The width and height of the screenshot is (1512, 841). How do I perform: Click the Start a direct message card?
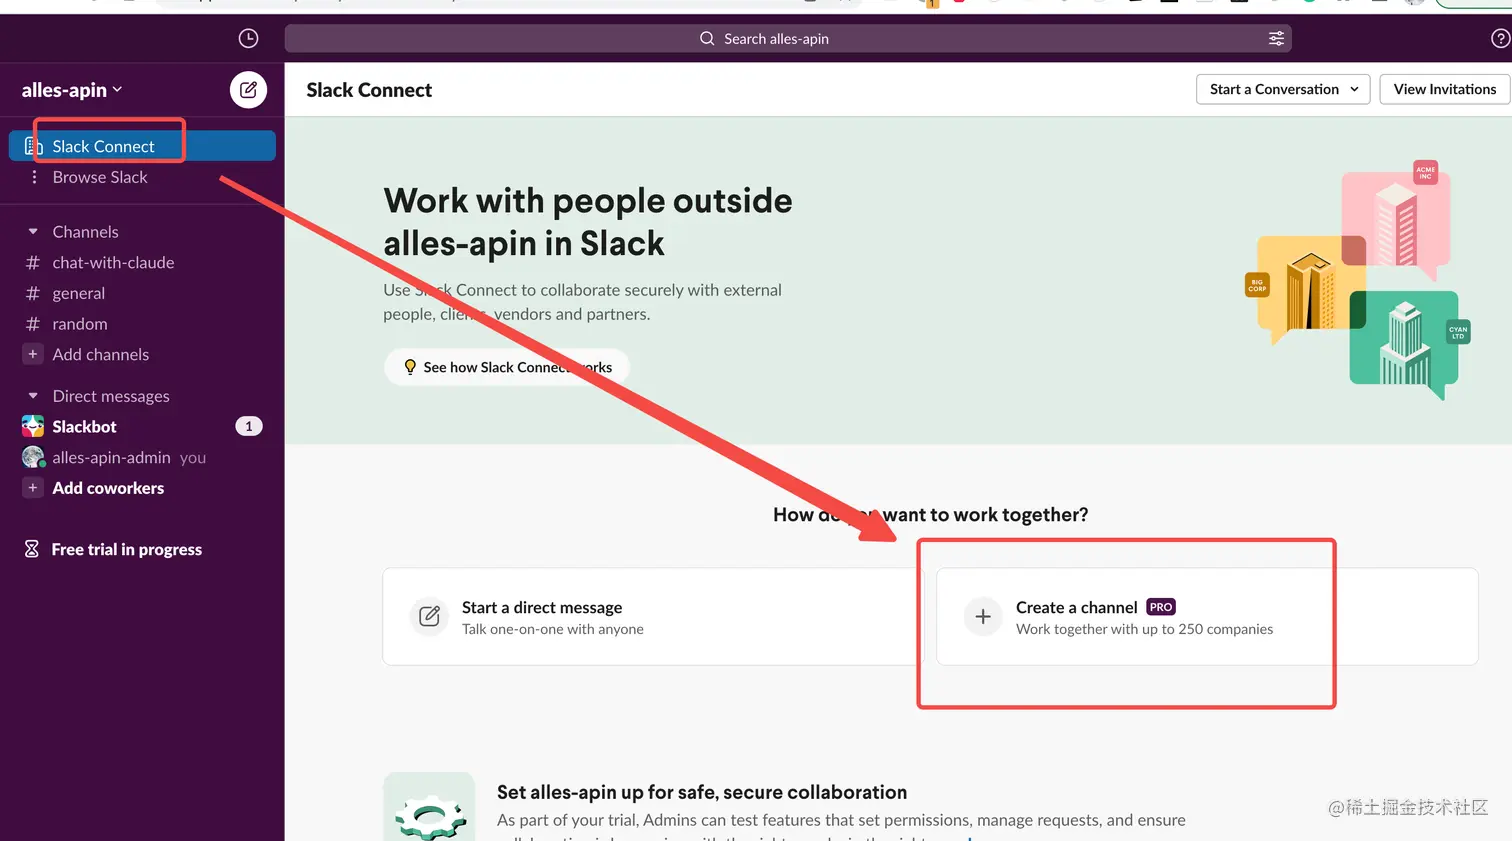point(654,616)
